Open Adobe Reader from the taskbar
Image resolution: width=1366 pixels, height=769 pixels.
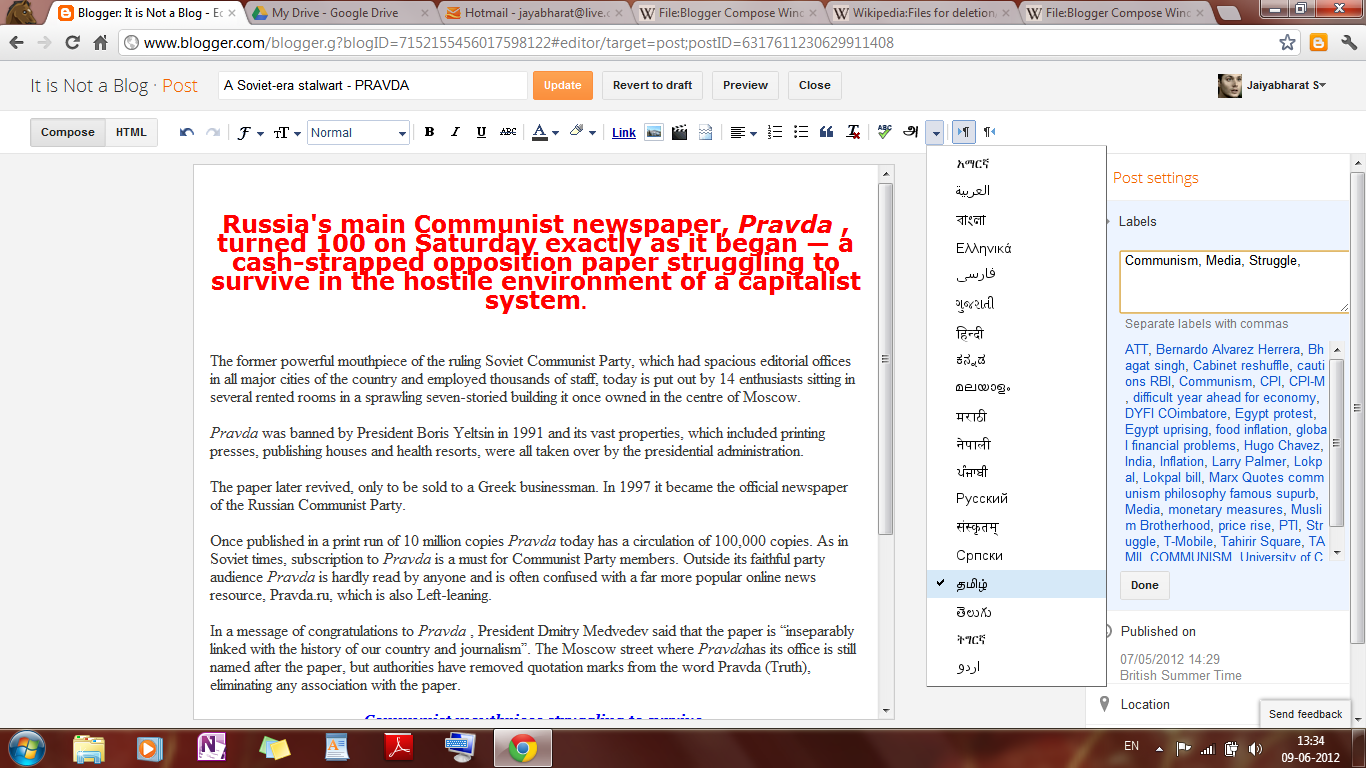click(x=399, y=748)
